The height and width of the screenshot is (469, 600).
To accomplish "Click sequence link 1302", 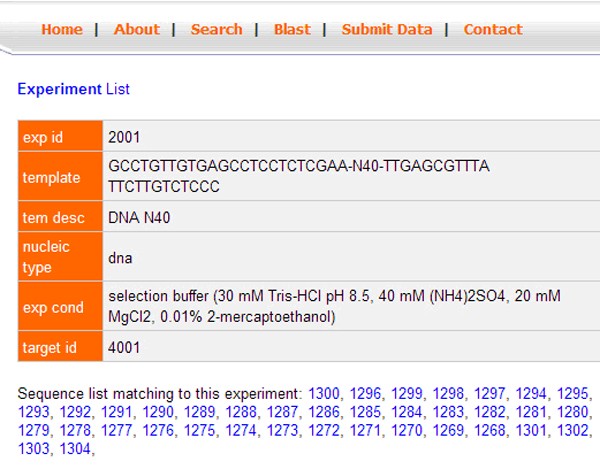I will tap(573, 431).
